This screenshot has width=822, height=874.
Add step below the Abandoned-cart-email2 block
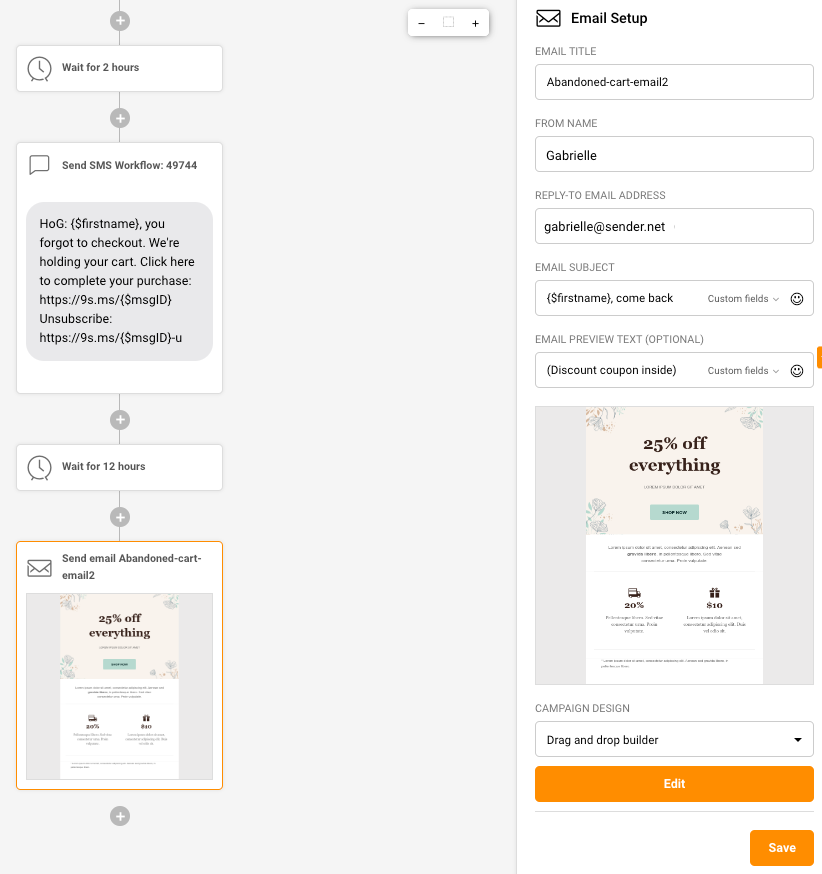[x=120, y=816]
